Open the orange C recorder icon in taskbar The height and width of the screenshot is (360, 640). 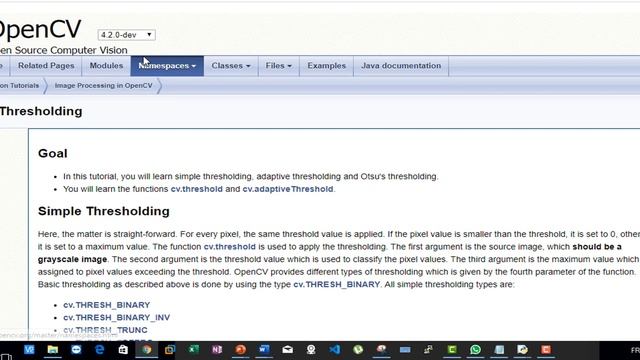click(546, 350)
